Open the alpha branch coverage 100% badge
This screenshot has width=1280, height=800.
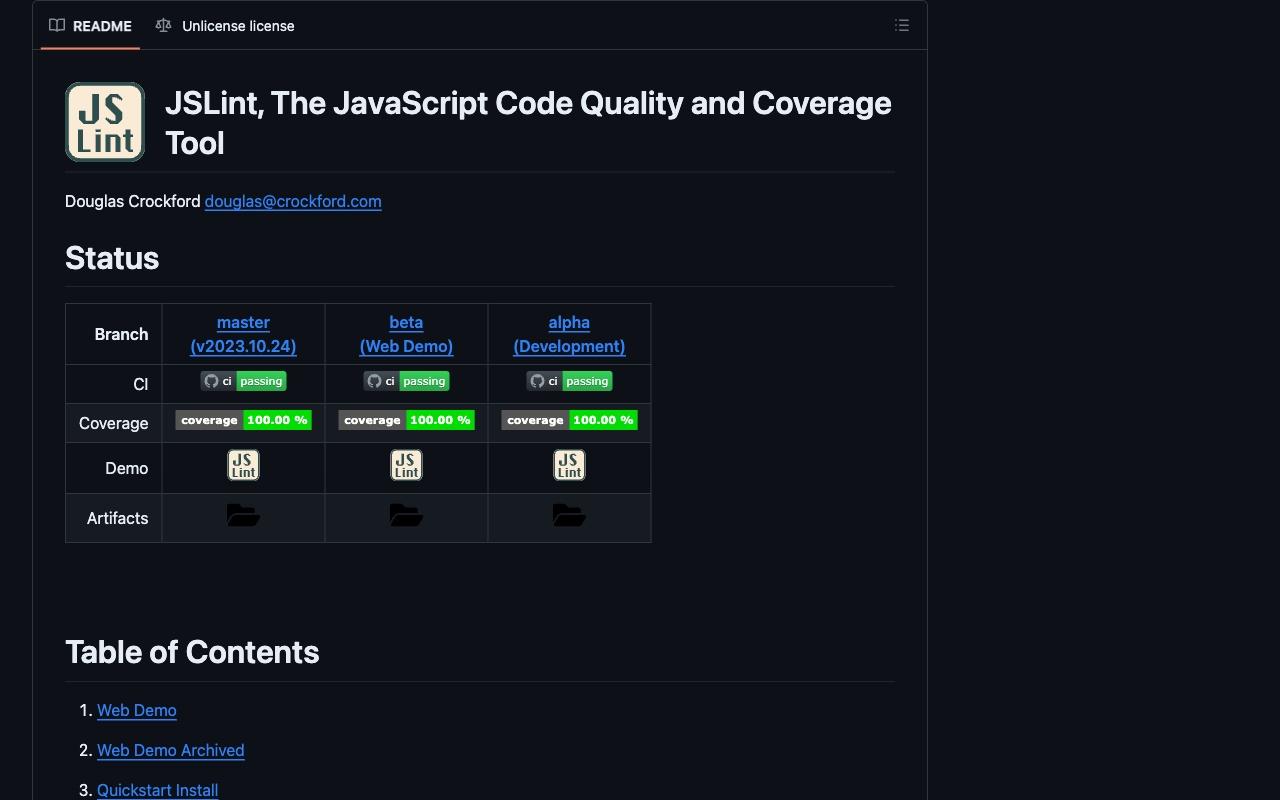(x=569, y=420)
